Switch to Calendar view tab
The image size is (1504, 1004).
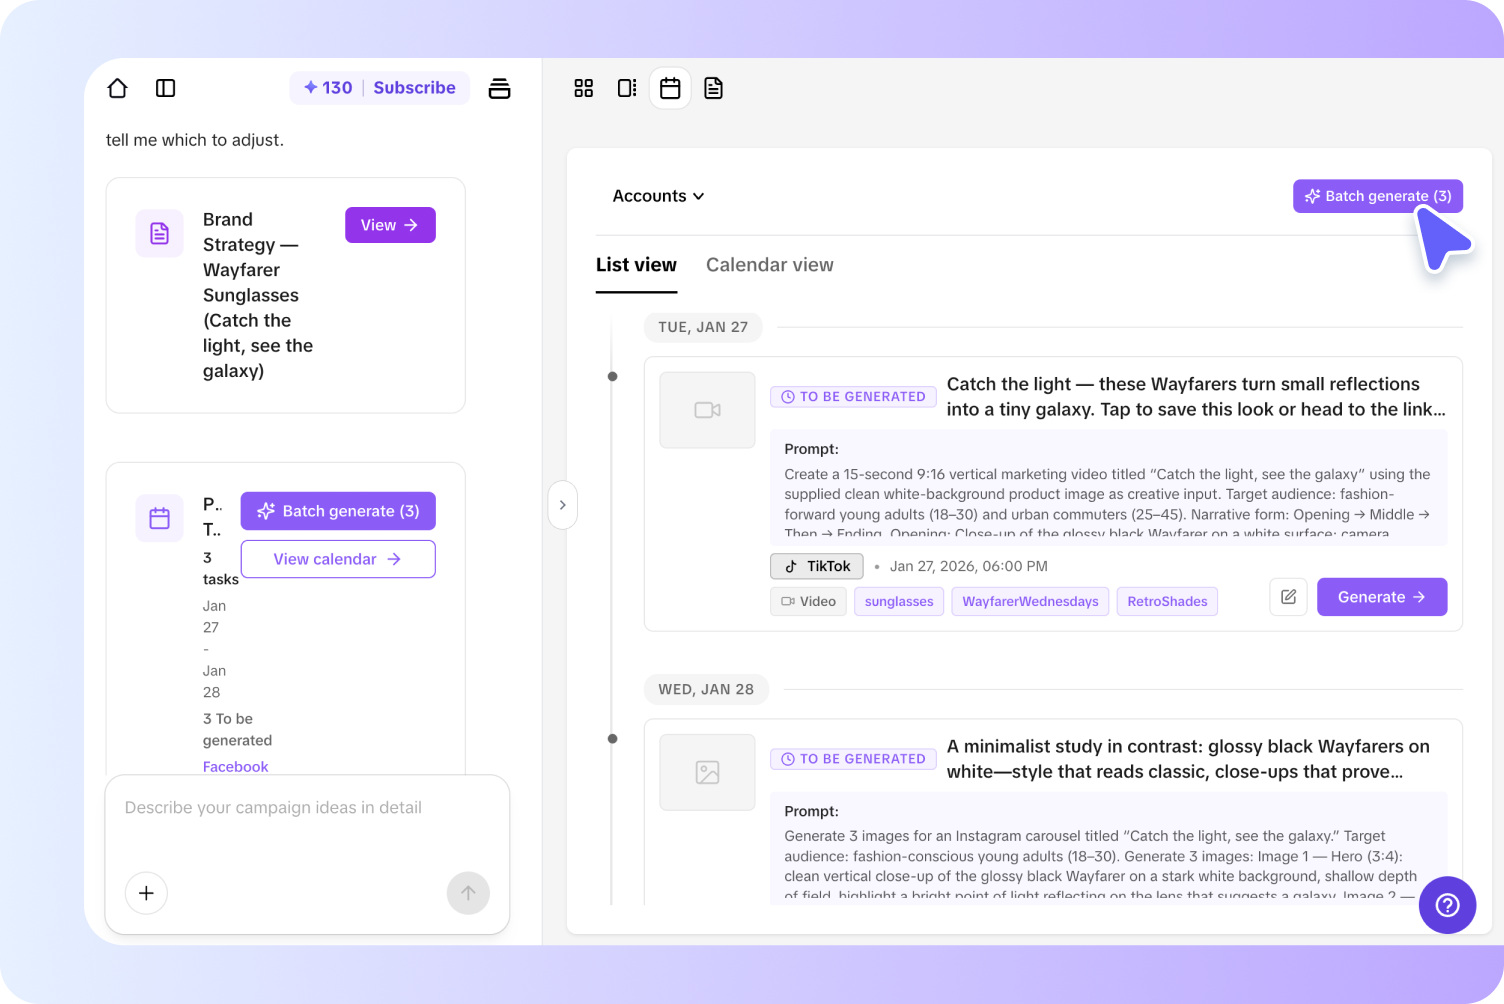(770, 264)
